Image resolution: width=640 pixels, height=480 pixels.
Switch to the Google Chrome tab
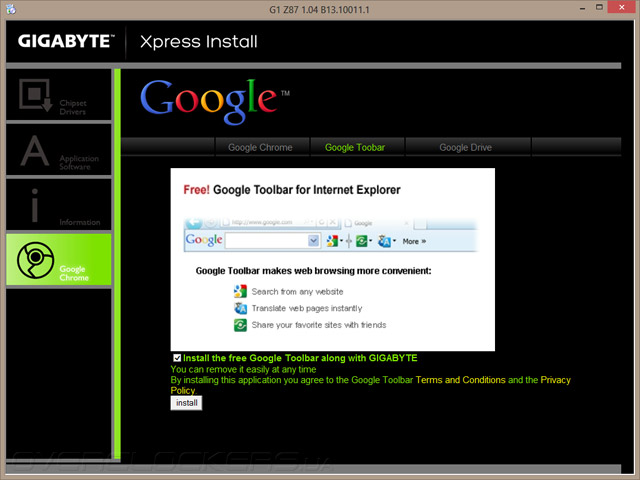[x=260, y=147]
